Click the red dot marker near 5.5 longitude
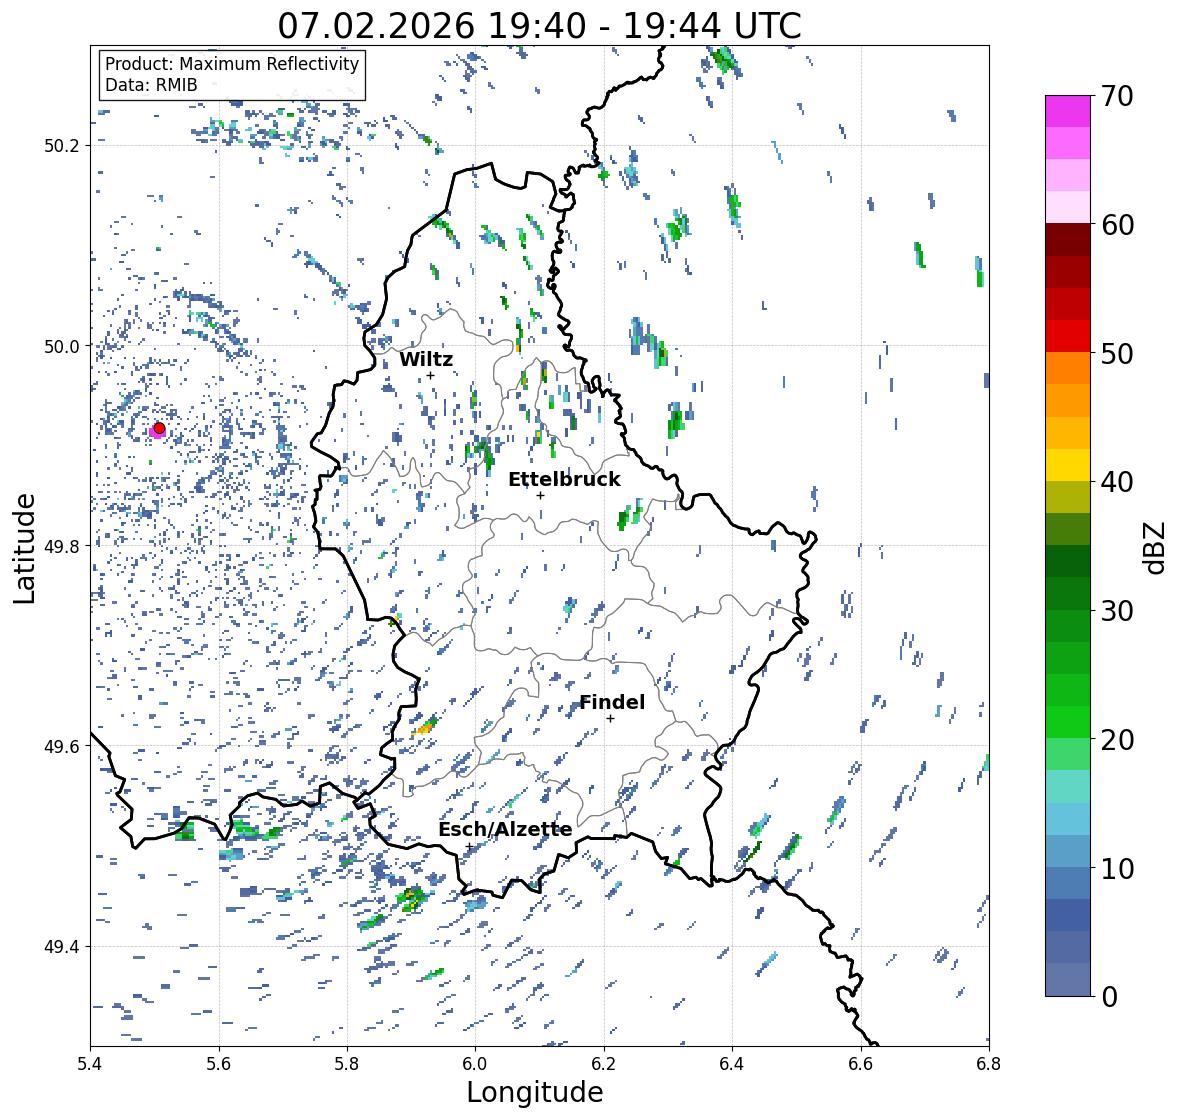 159,428
